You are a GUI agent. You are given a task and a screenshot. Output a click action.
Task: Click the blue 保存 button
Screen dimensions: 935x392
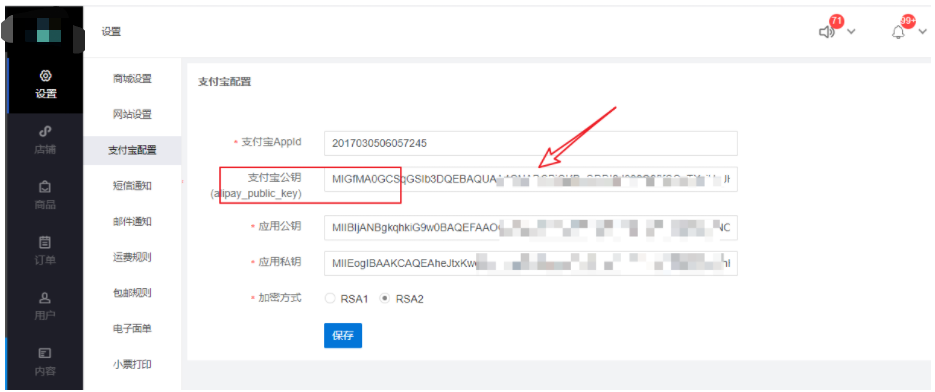point(343,335)
